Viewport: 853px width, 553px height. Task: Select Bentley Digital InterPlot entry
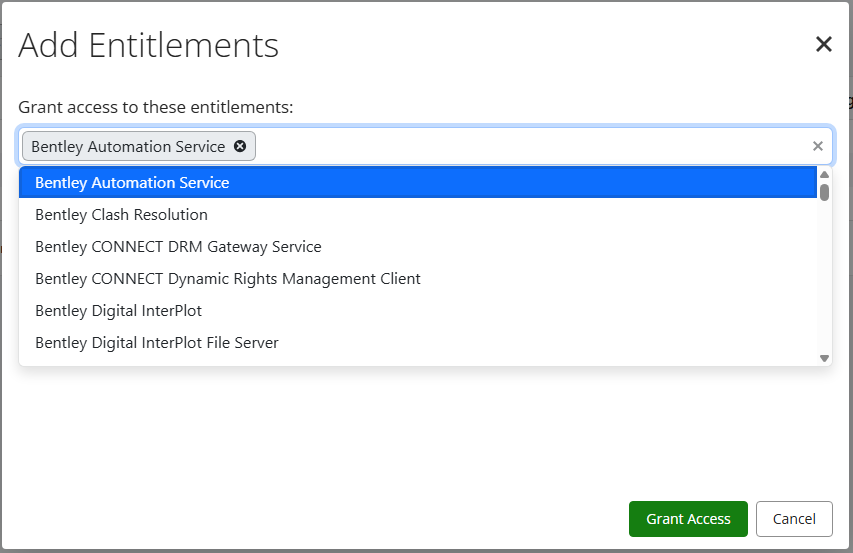[x=118, y=311]
